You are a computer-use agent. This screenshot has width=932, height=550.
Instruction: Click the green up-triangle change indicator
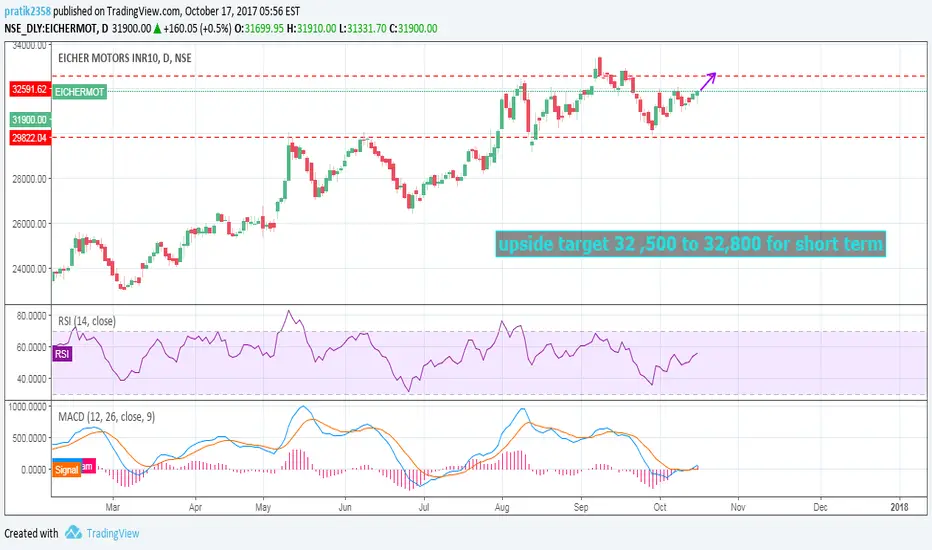pos(158,29)
